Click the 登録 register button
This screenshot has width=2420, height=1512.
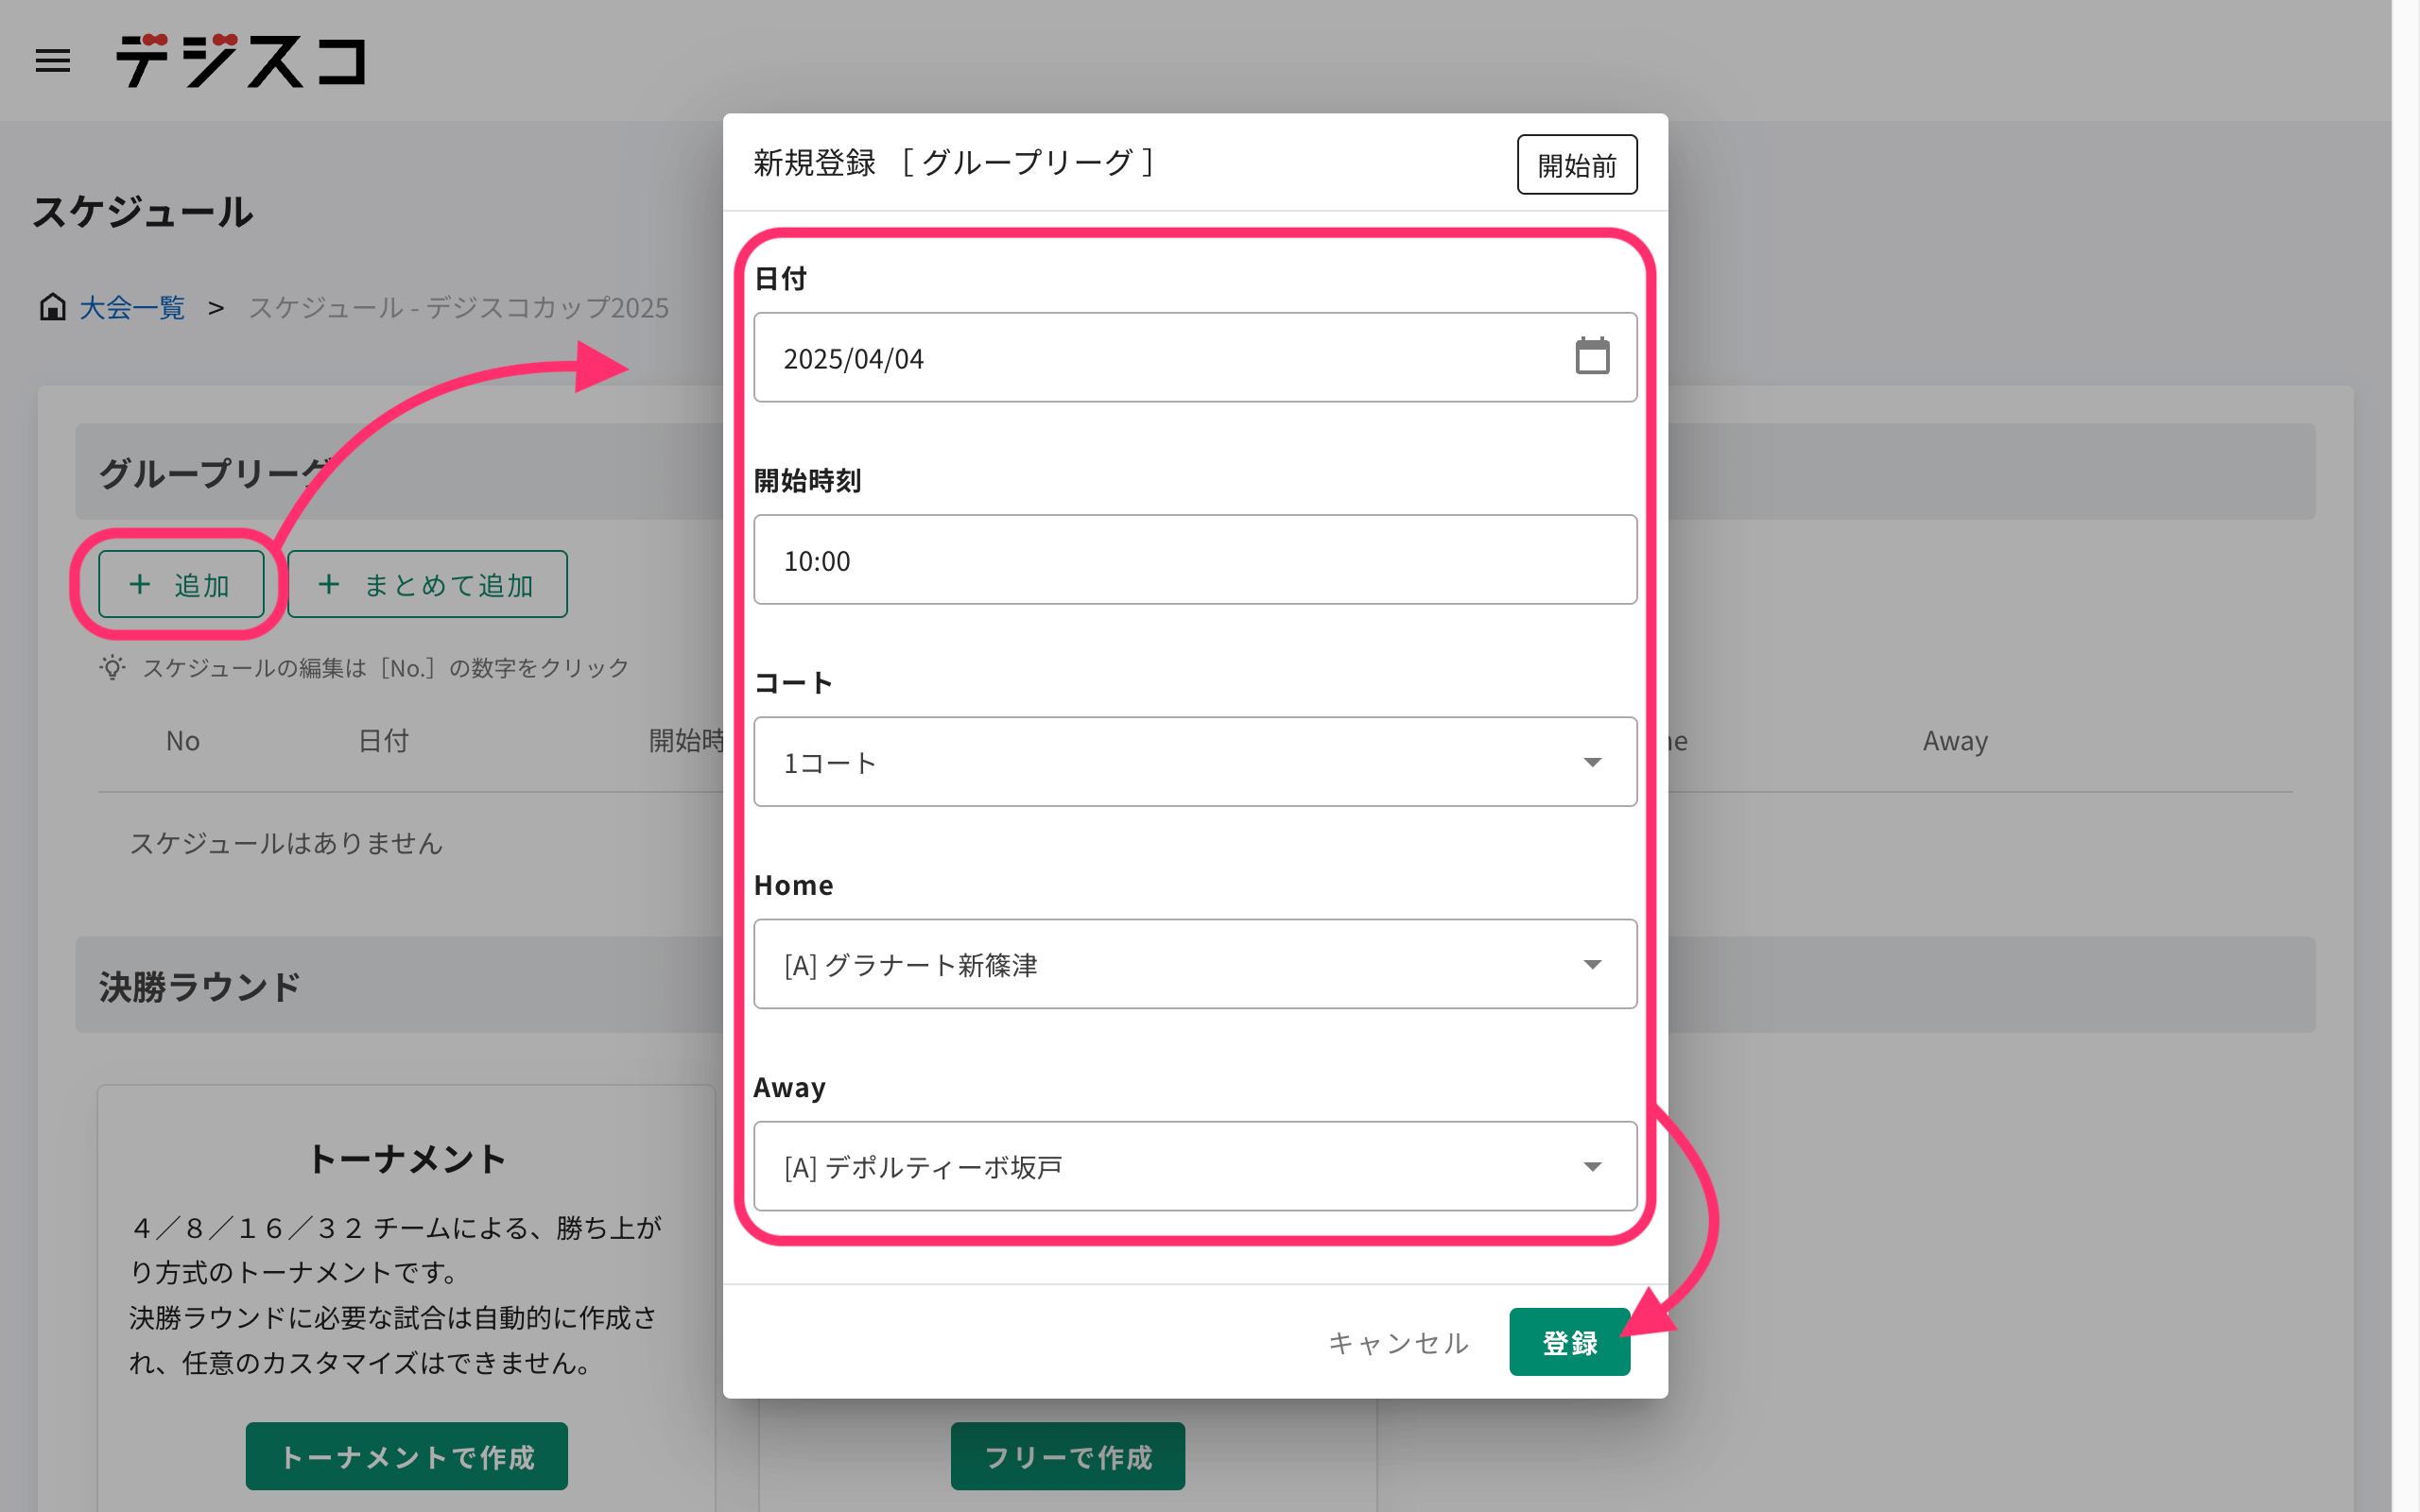coord(1568,1342)
